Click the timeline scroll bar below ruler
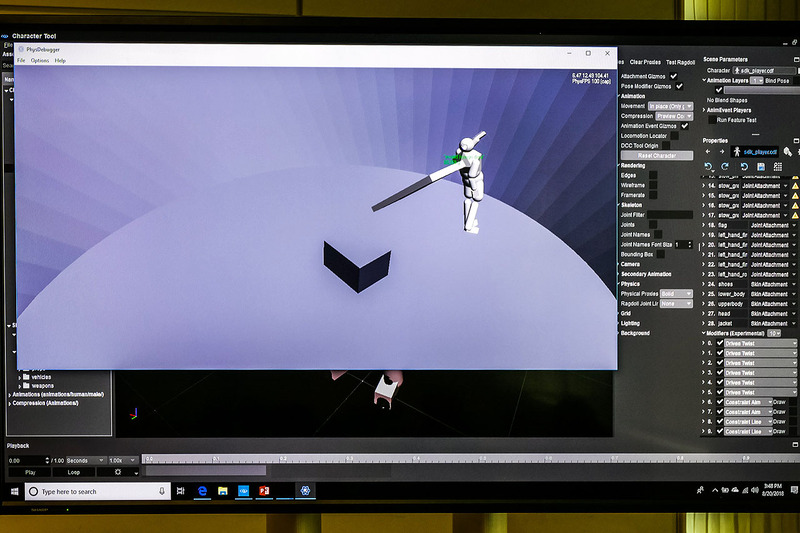 205,470
